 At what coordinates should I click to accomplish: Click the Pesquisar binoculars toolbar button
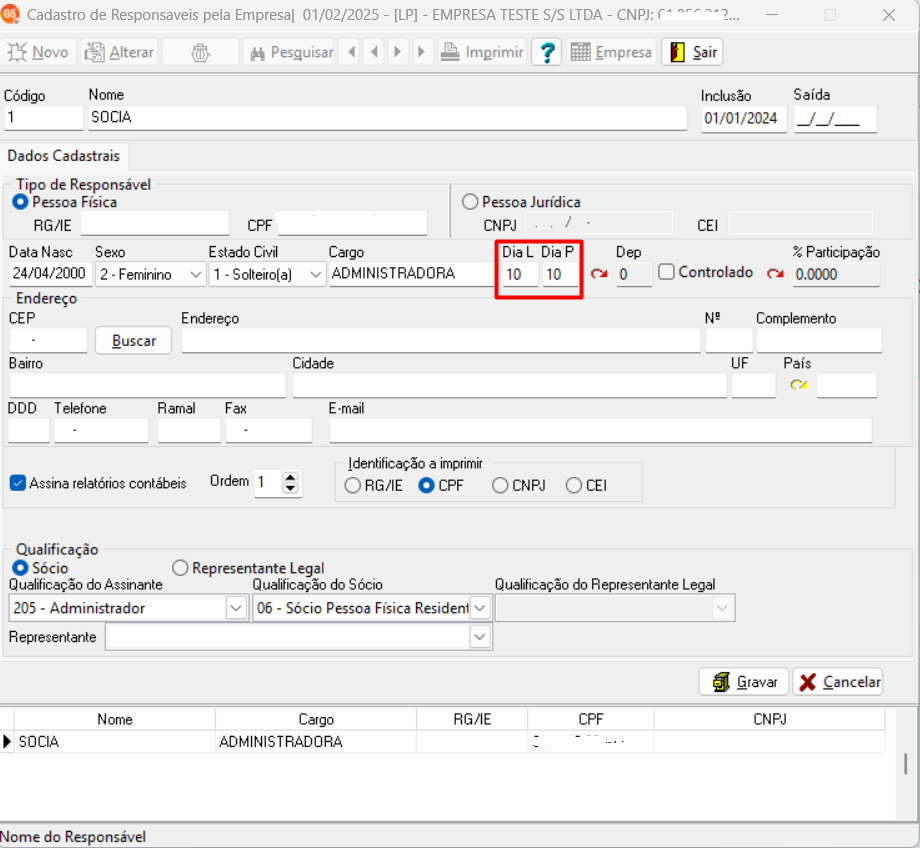tap(290, 52)
